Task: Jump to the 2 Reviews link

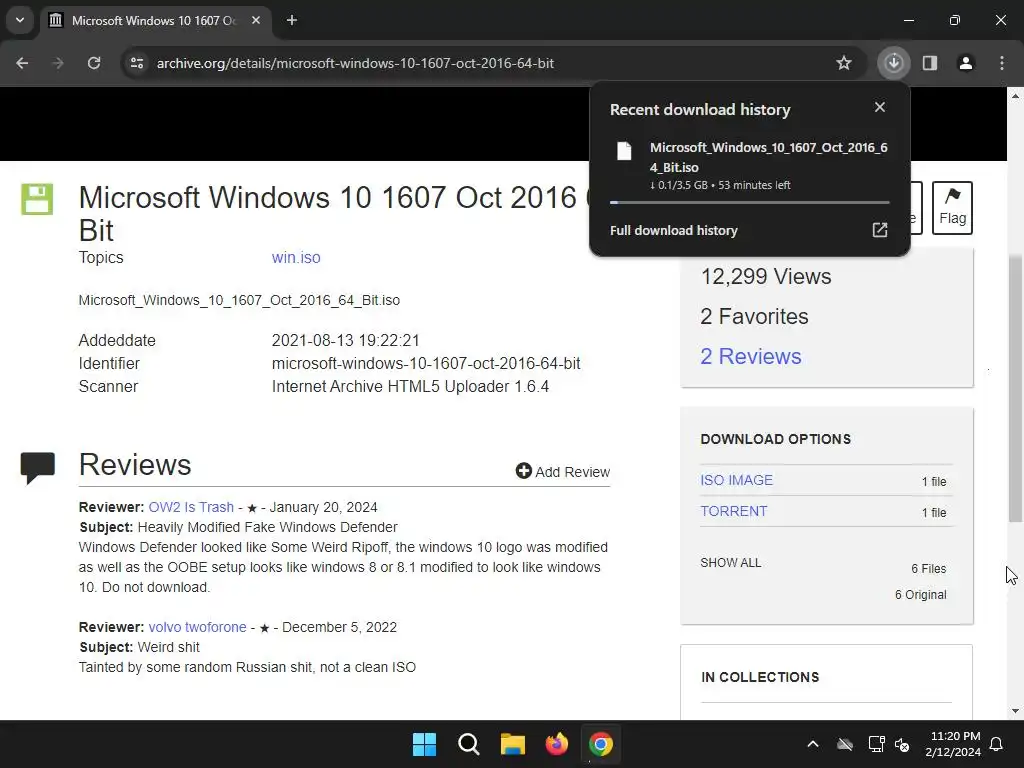Action: (750, 357)
